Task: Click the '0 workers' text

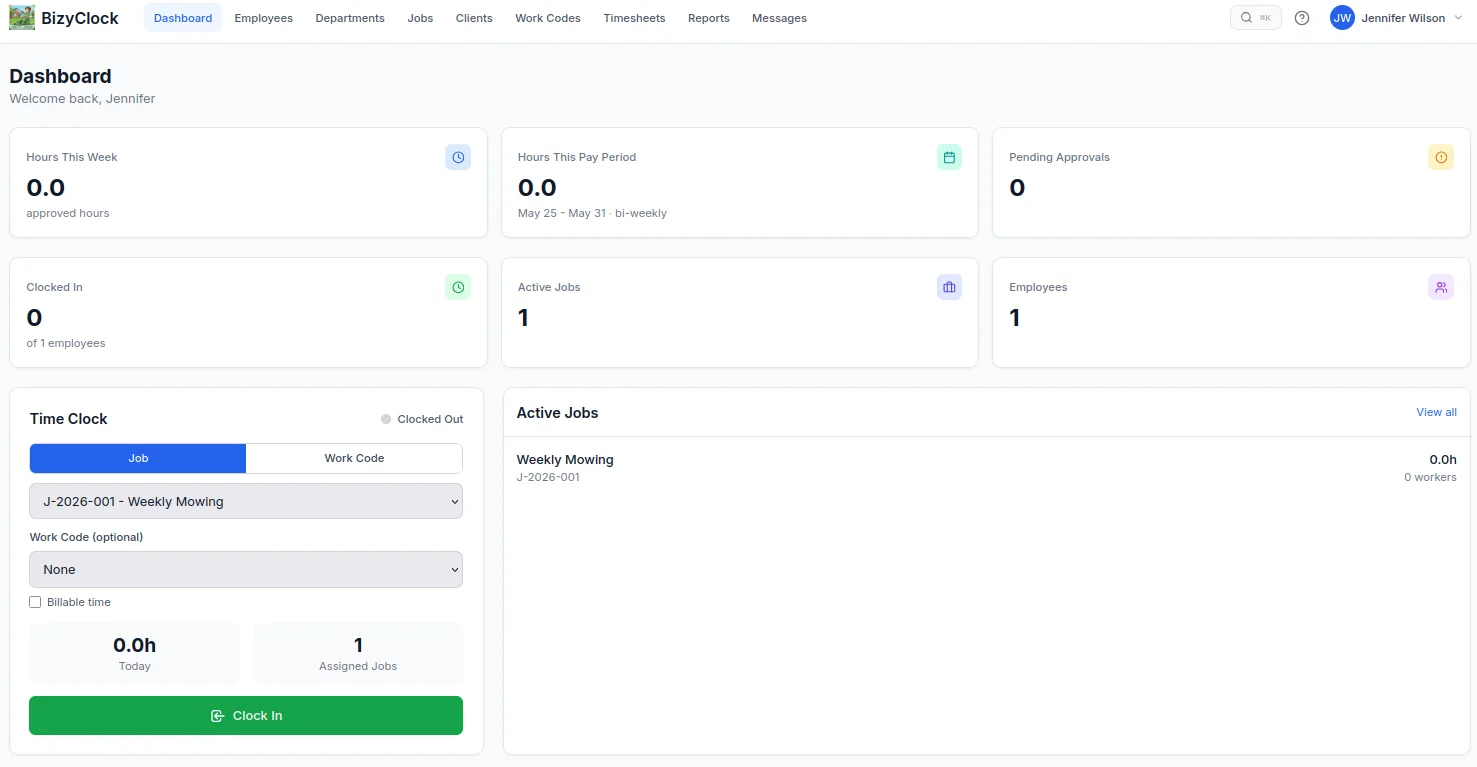Action: pyautogui.click(x=1430, y=477)
